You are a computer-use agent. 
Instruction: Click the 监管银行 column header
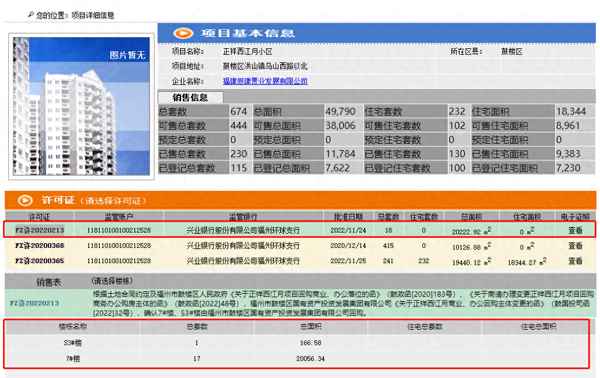point(243,217)
